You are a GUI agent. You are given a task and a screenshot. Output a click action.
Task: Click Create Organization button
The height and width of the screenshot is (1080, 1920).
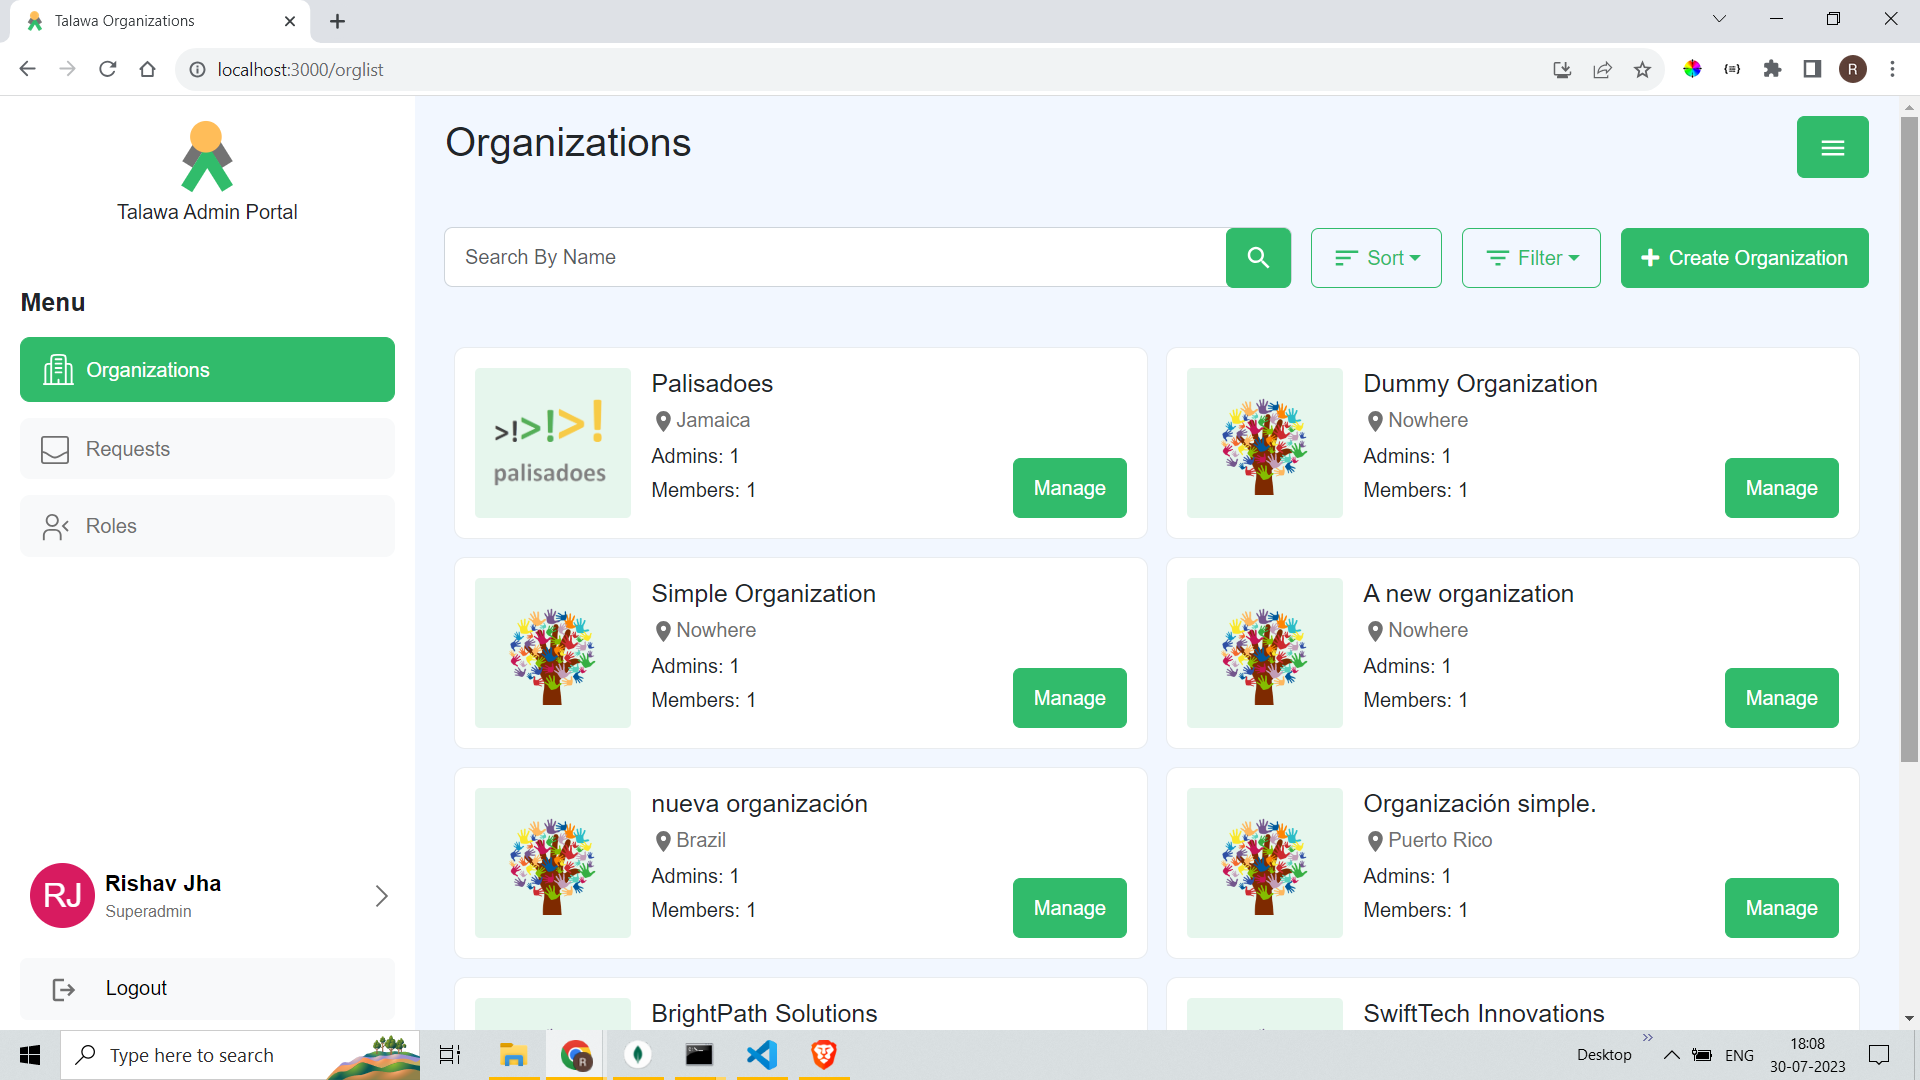tap(1744, 258)
